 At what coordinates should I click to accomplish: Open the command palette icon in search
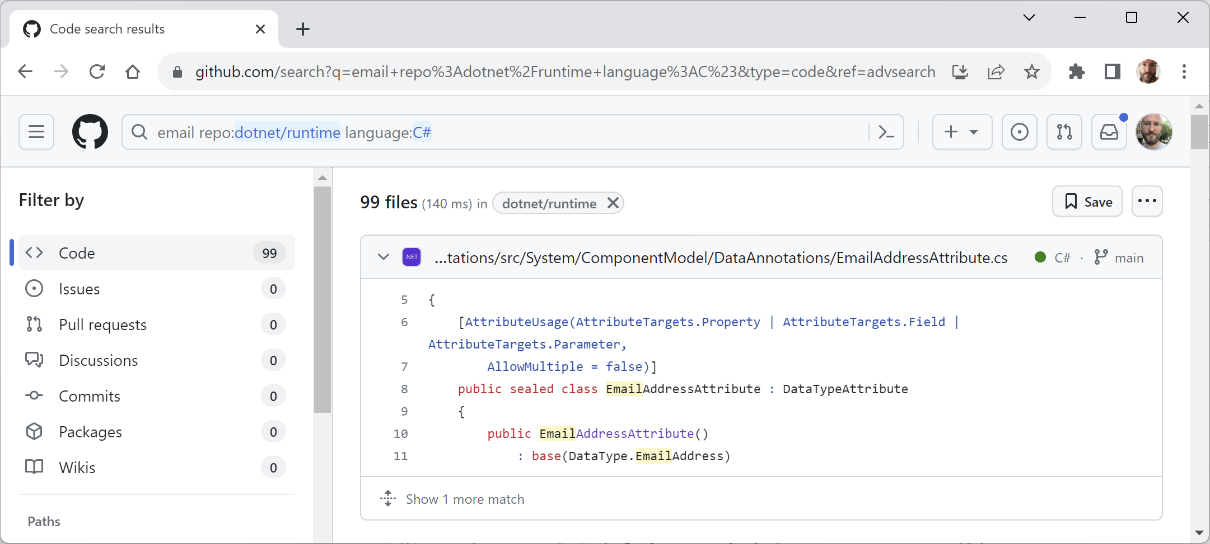(886, 132)
